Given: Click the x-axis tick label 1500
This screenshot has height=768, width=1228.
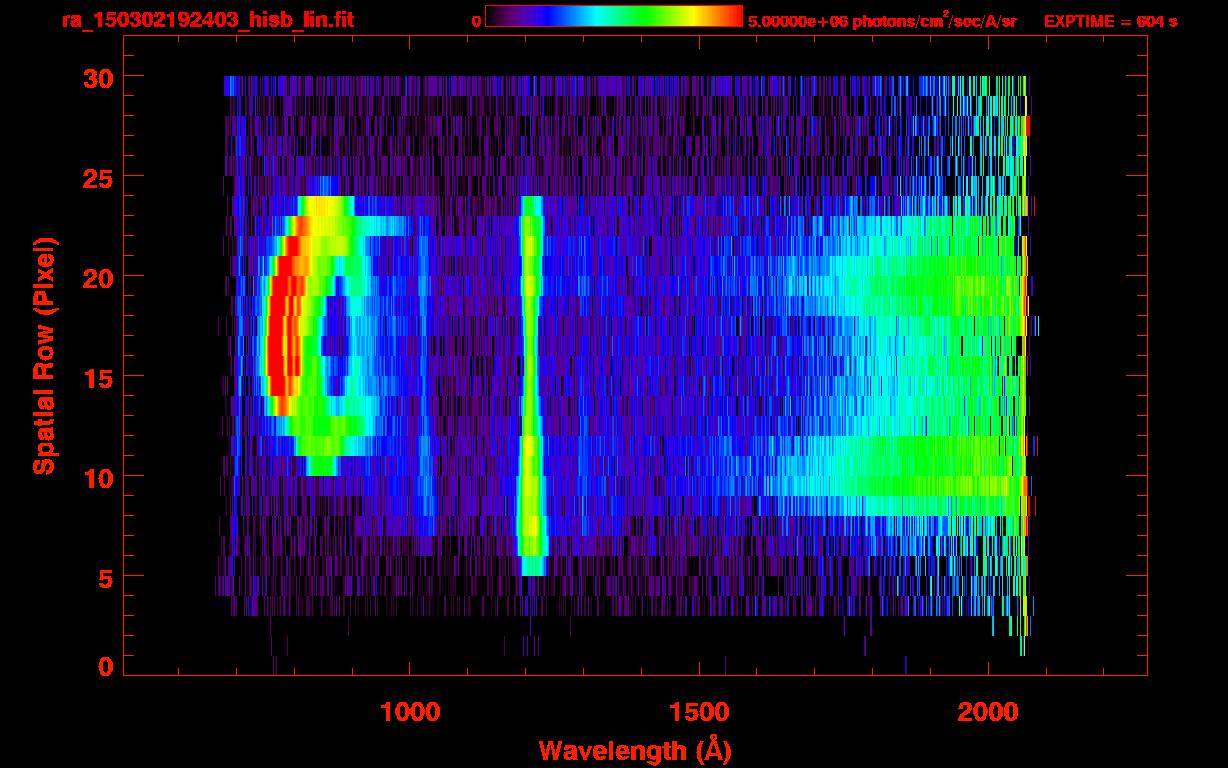Looking at the screenshot, I should (x=699, y=711).
